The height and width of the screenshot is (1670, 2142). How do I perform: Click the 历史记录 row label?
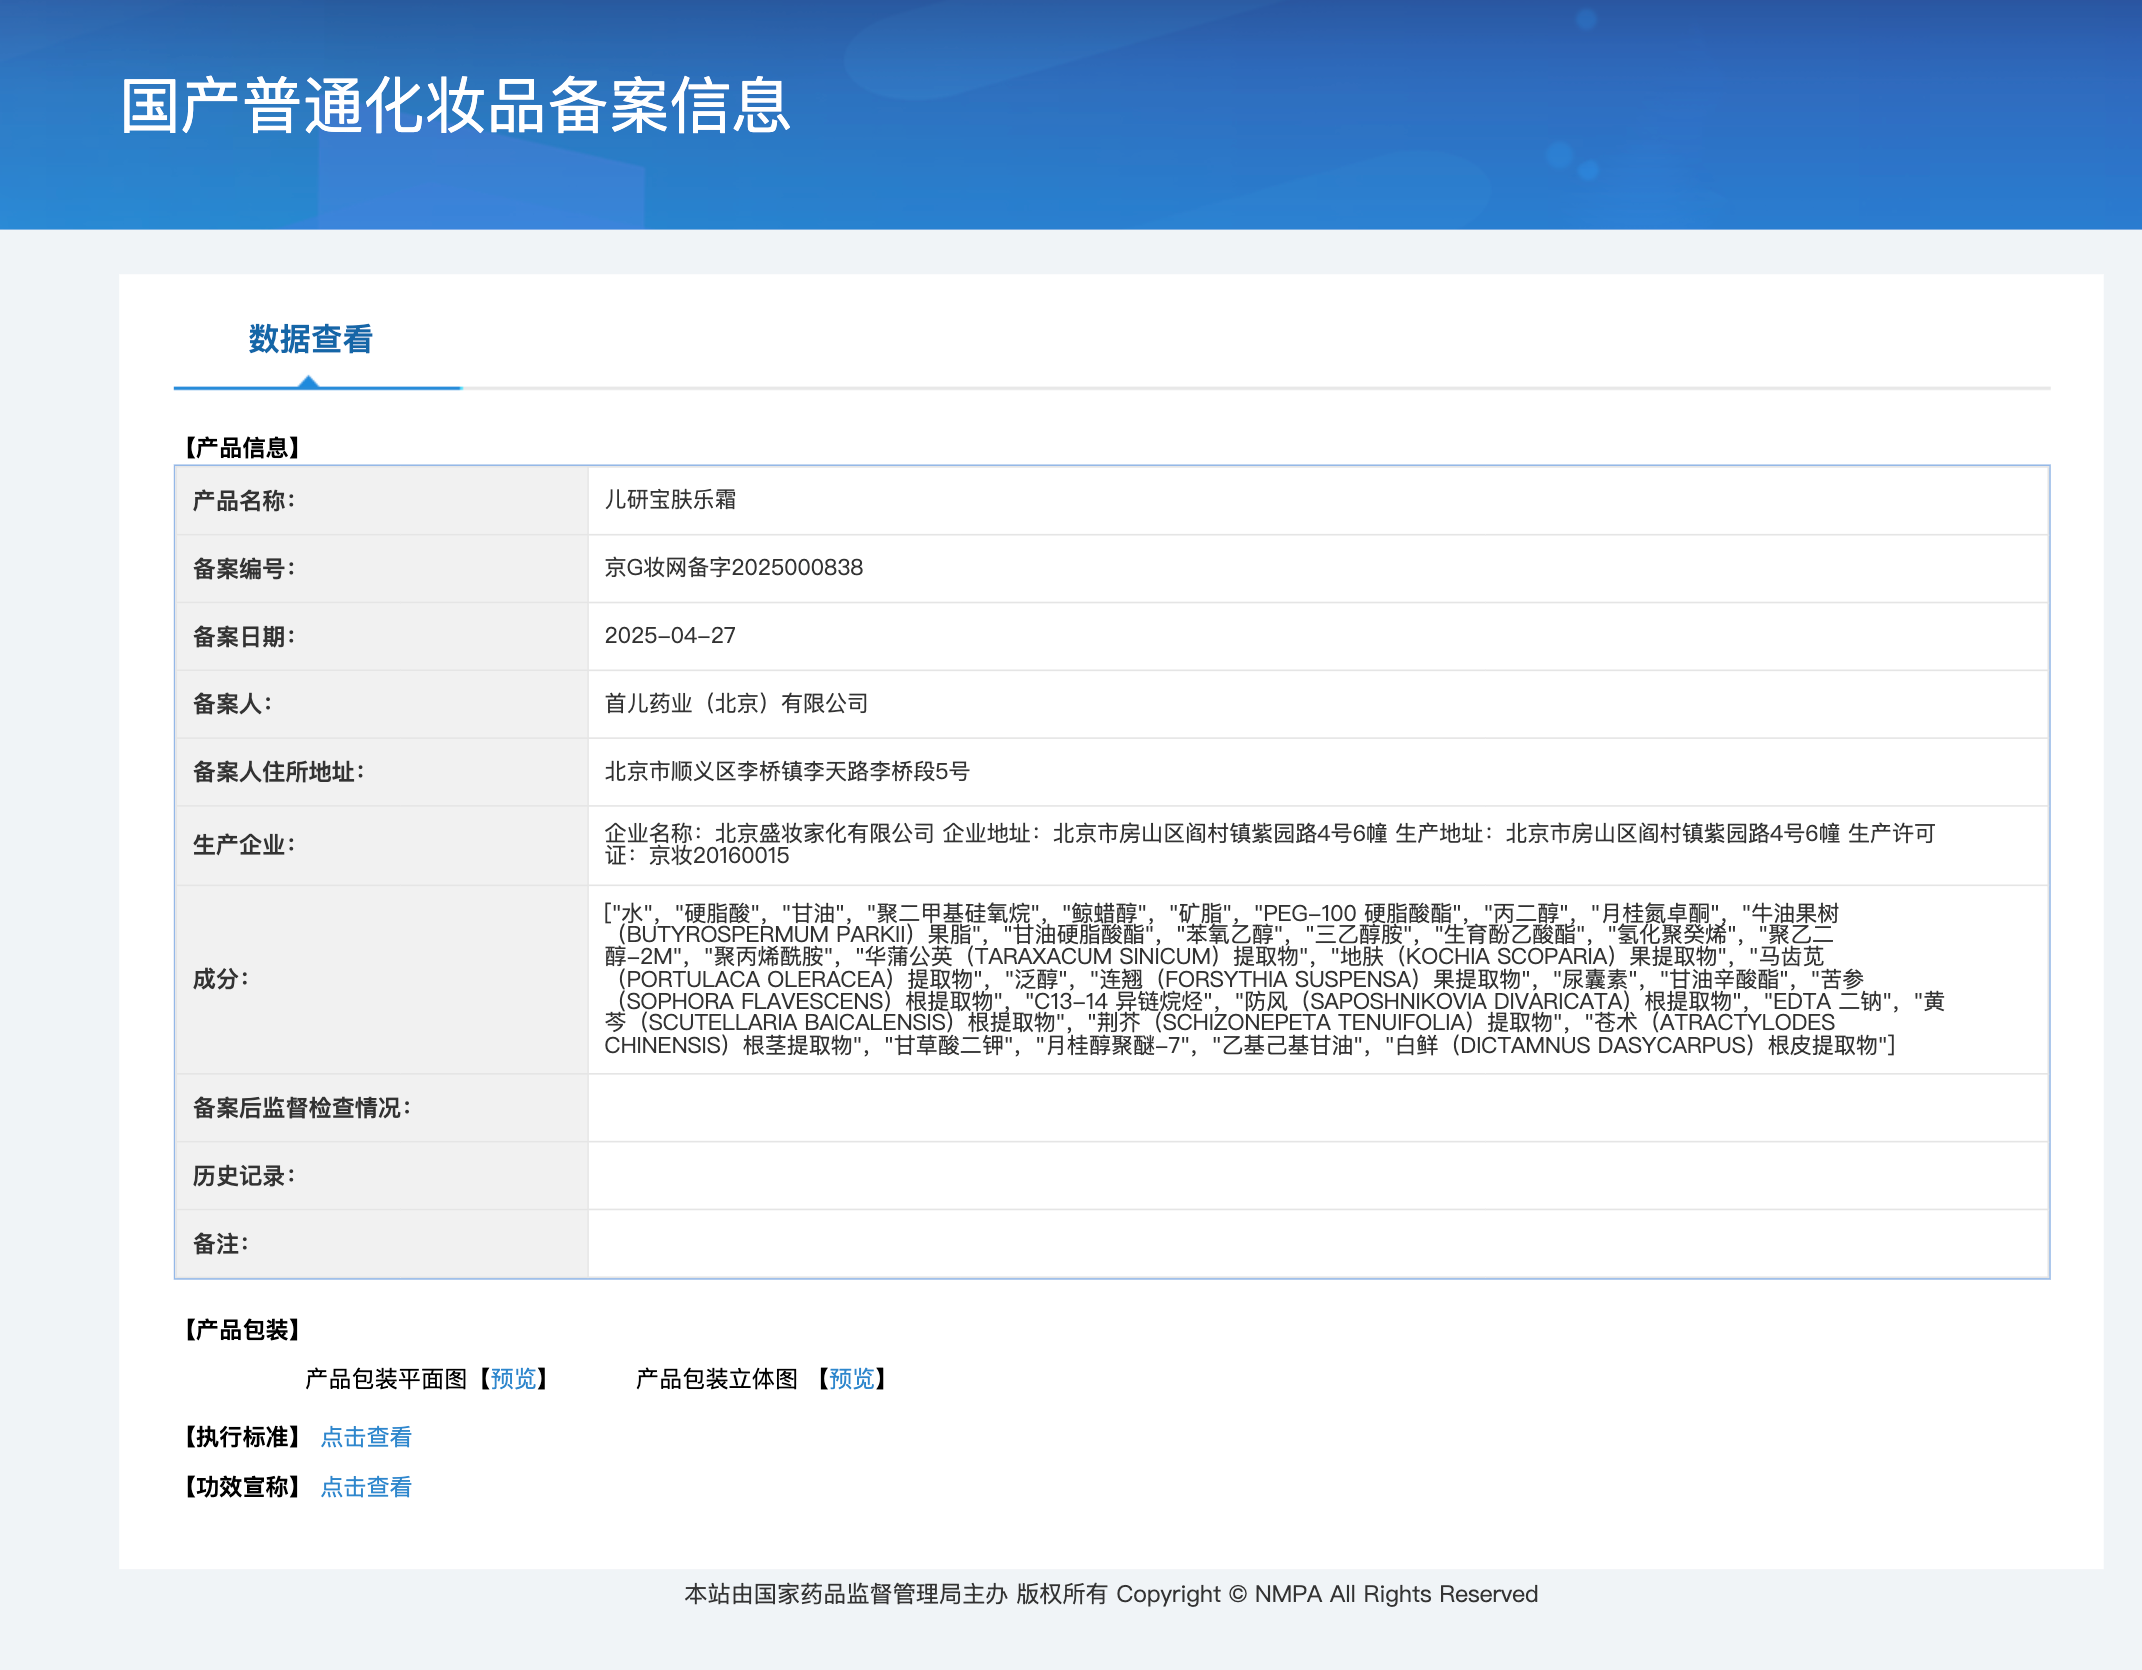coord(243,1176)
